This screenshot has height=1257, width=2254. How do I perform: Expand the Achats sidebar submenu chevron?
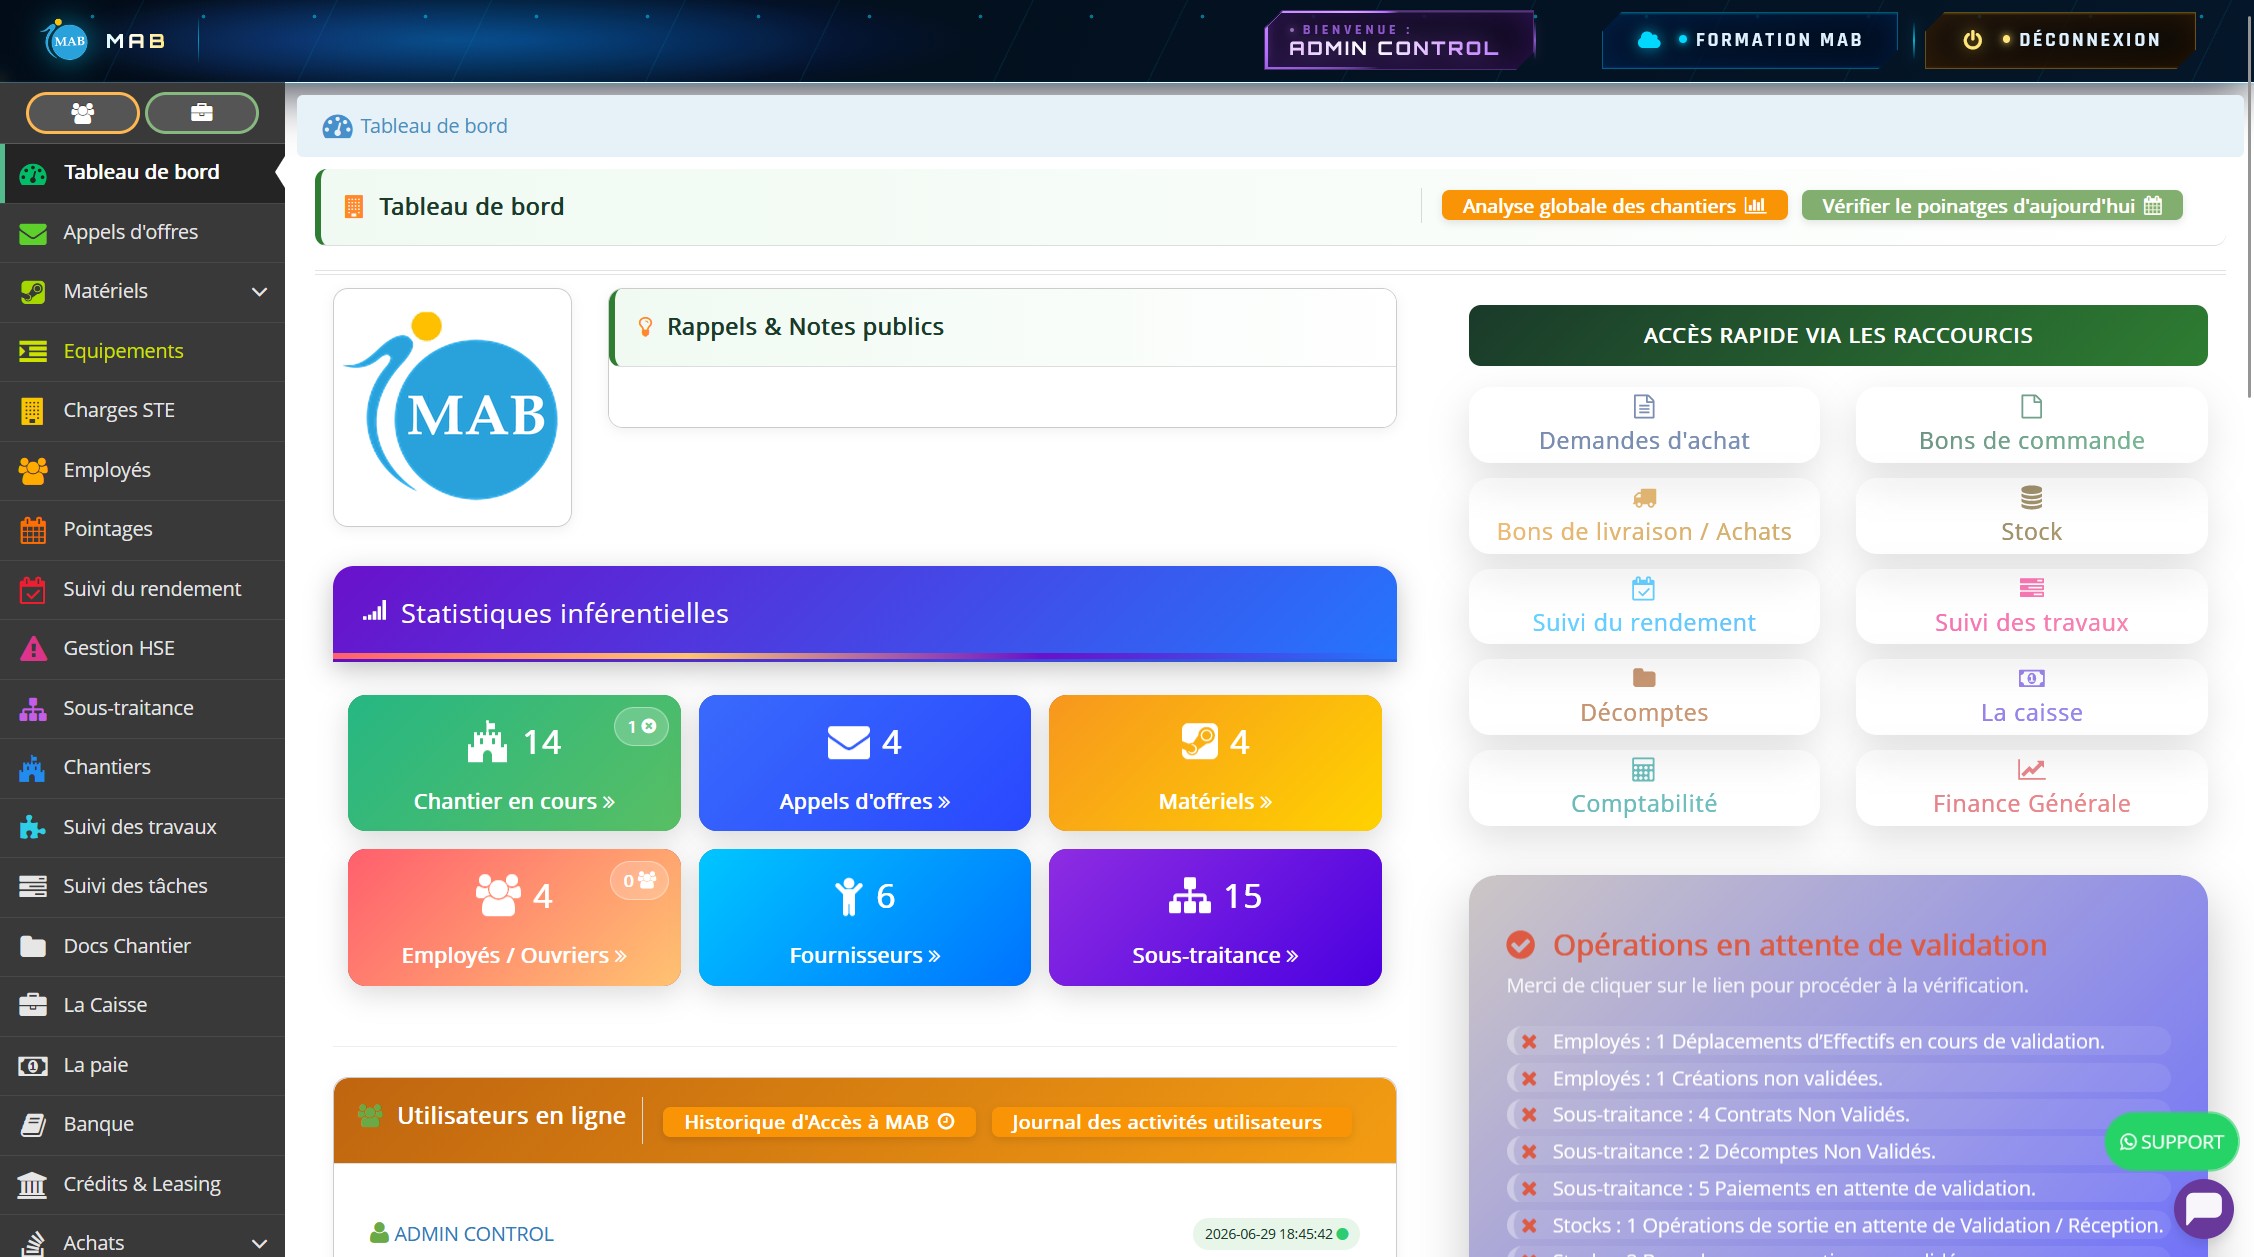[260, 1243]
